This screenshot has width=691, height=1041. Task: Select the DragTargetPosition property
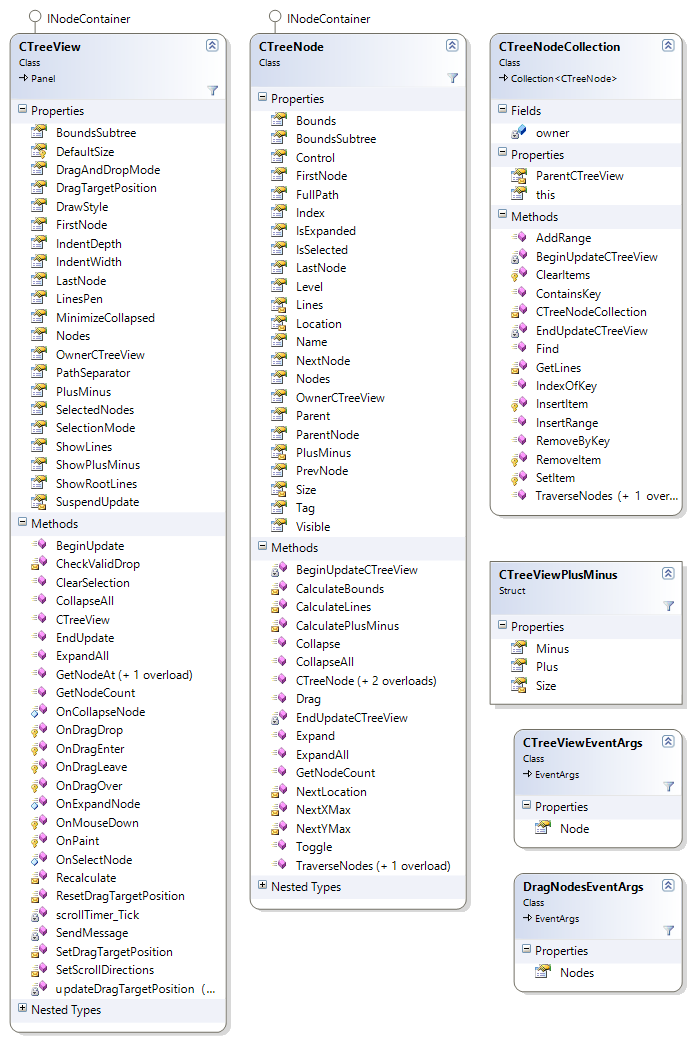pos(106,188)
